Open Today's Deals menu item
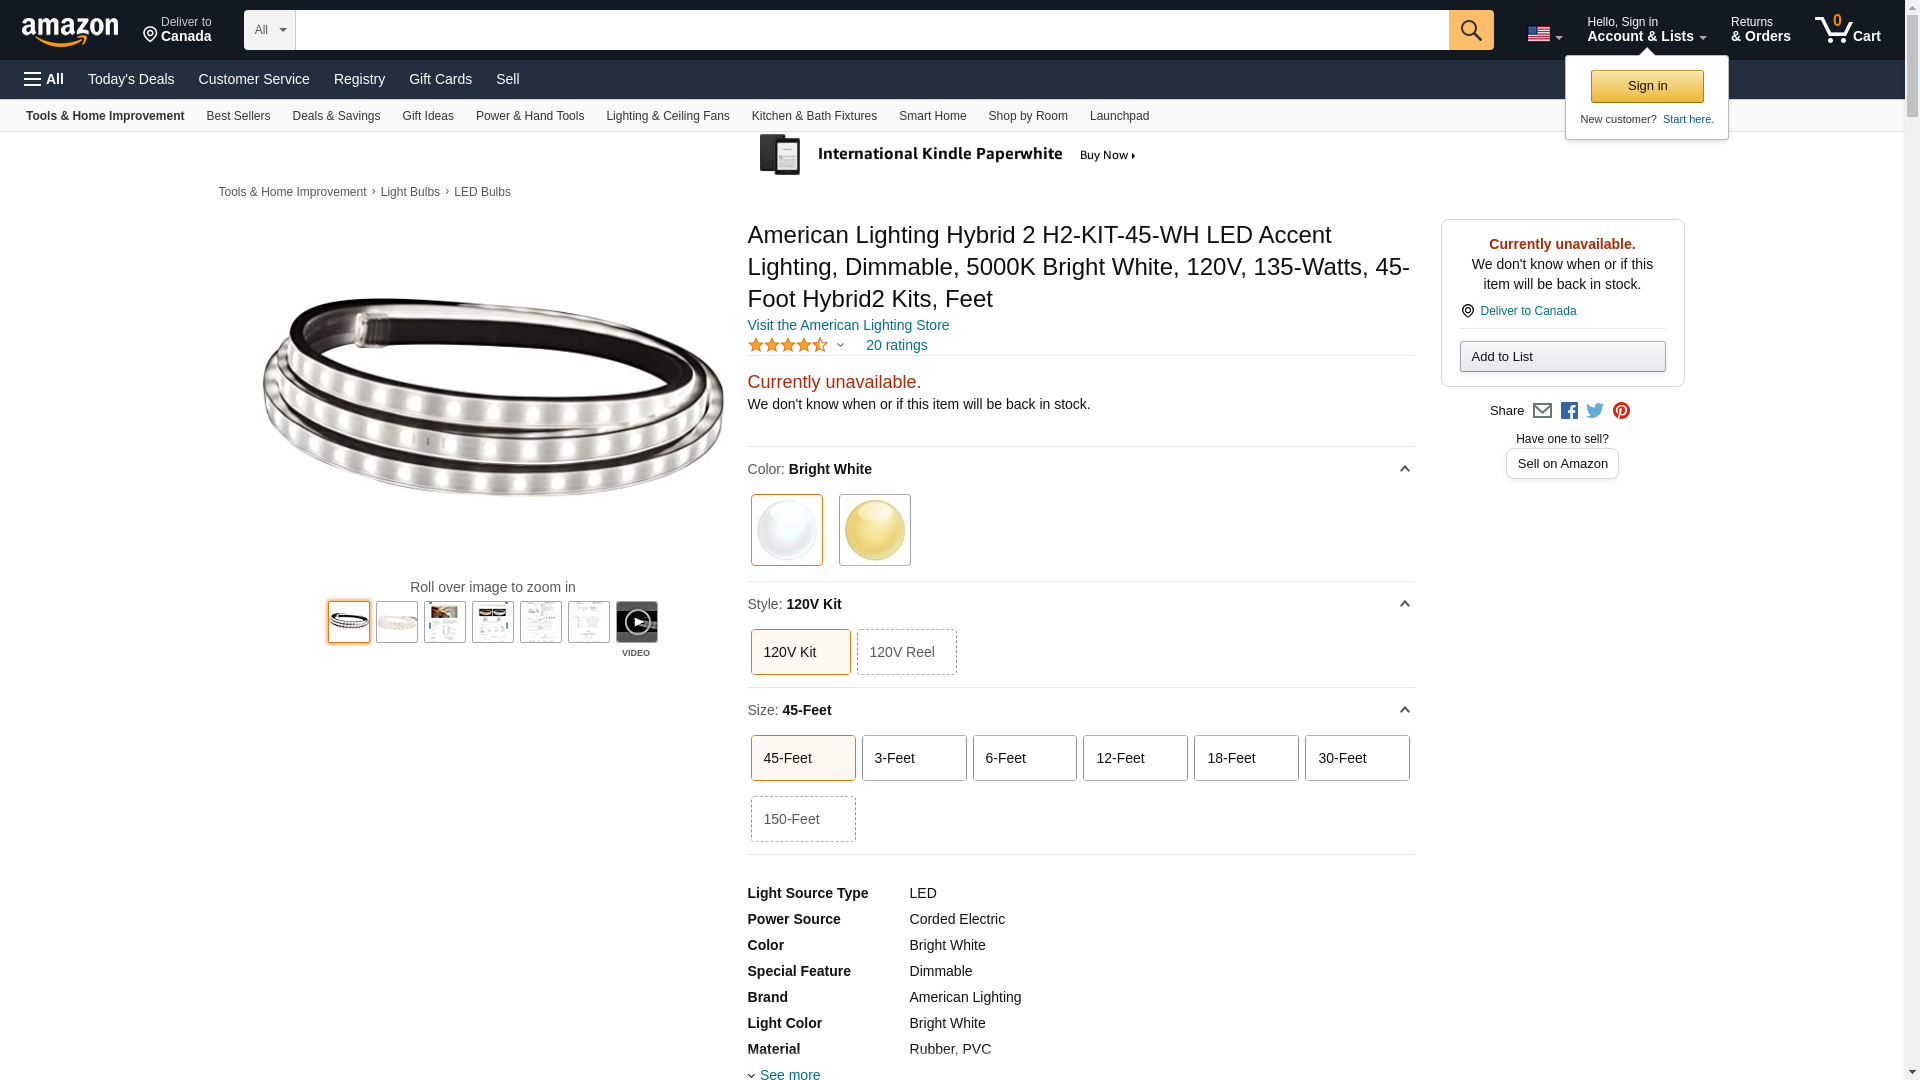 coord(131,79)
